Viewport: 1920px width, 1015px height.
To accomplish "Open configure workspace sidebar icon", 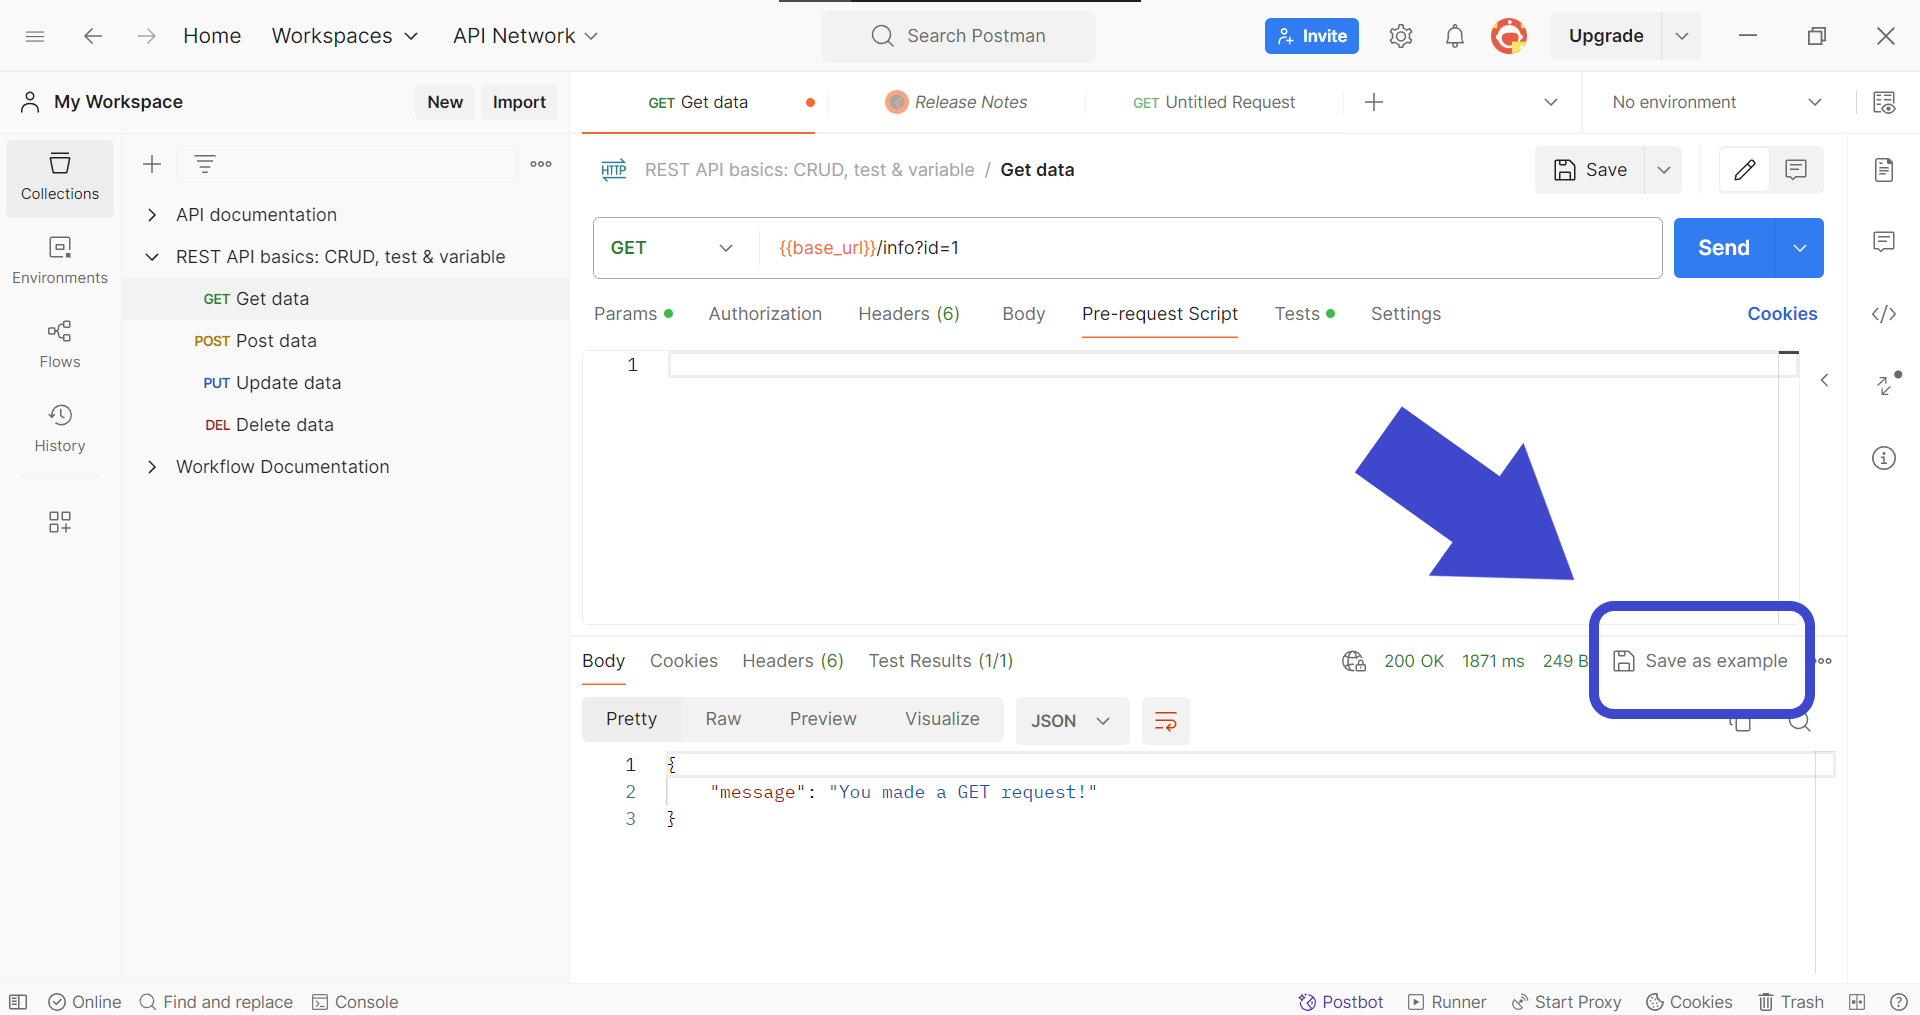I will tap(60, 522).
